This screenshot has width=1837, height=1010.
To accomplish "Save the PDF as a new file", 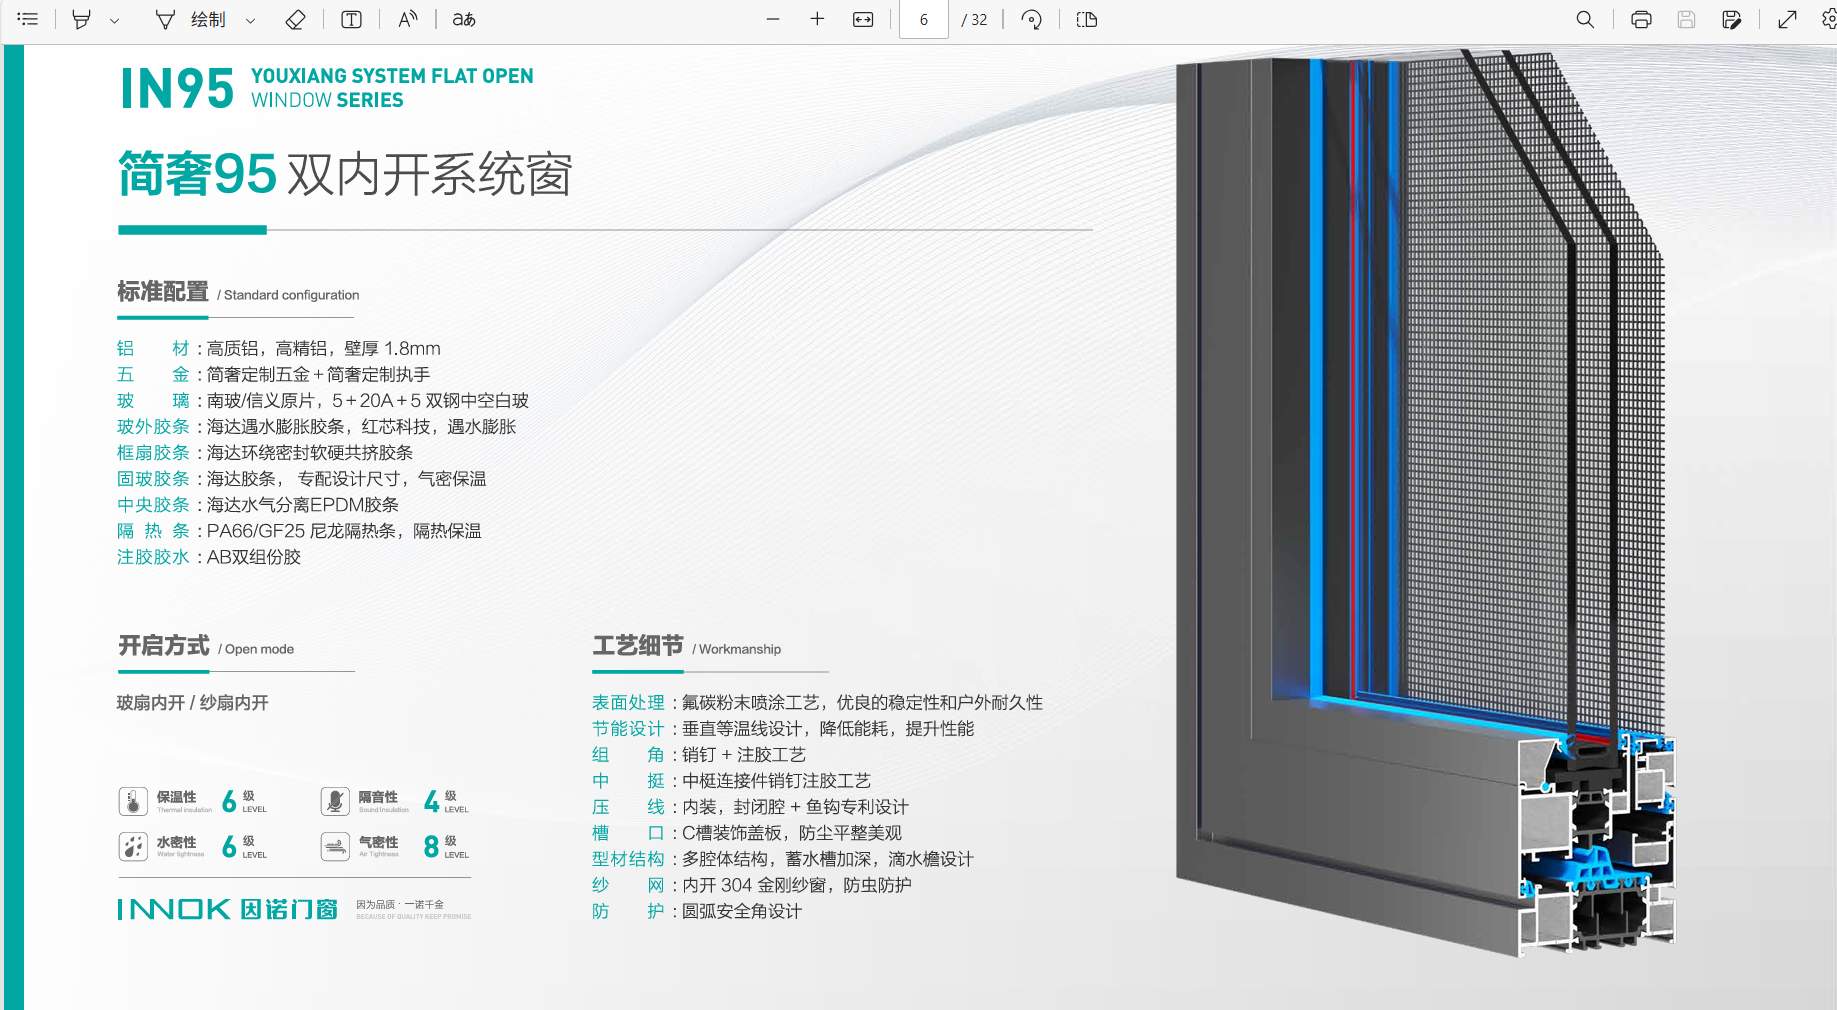I will point(1732,19).
